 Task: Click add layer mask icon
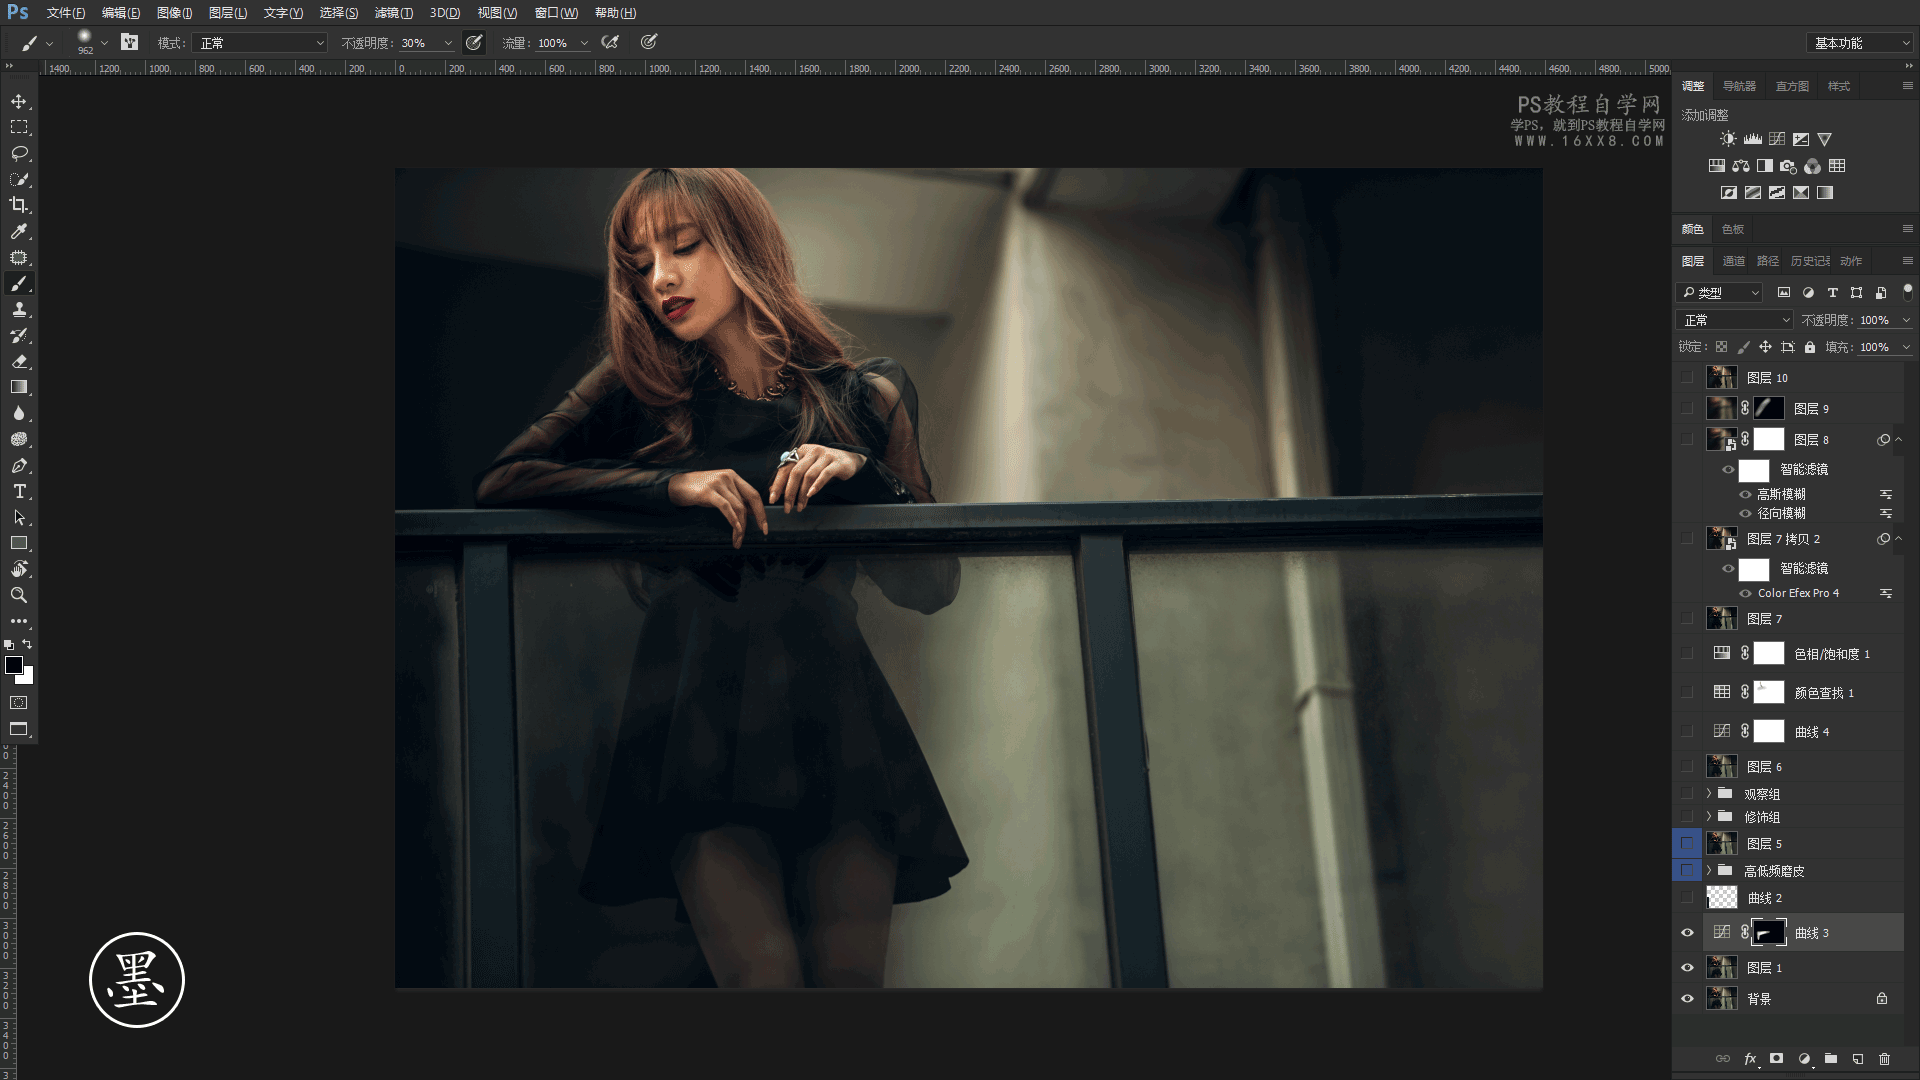click(x=1776, y=1059)
